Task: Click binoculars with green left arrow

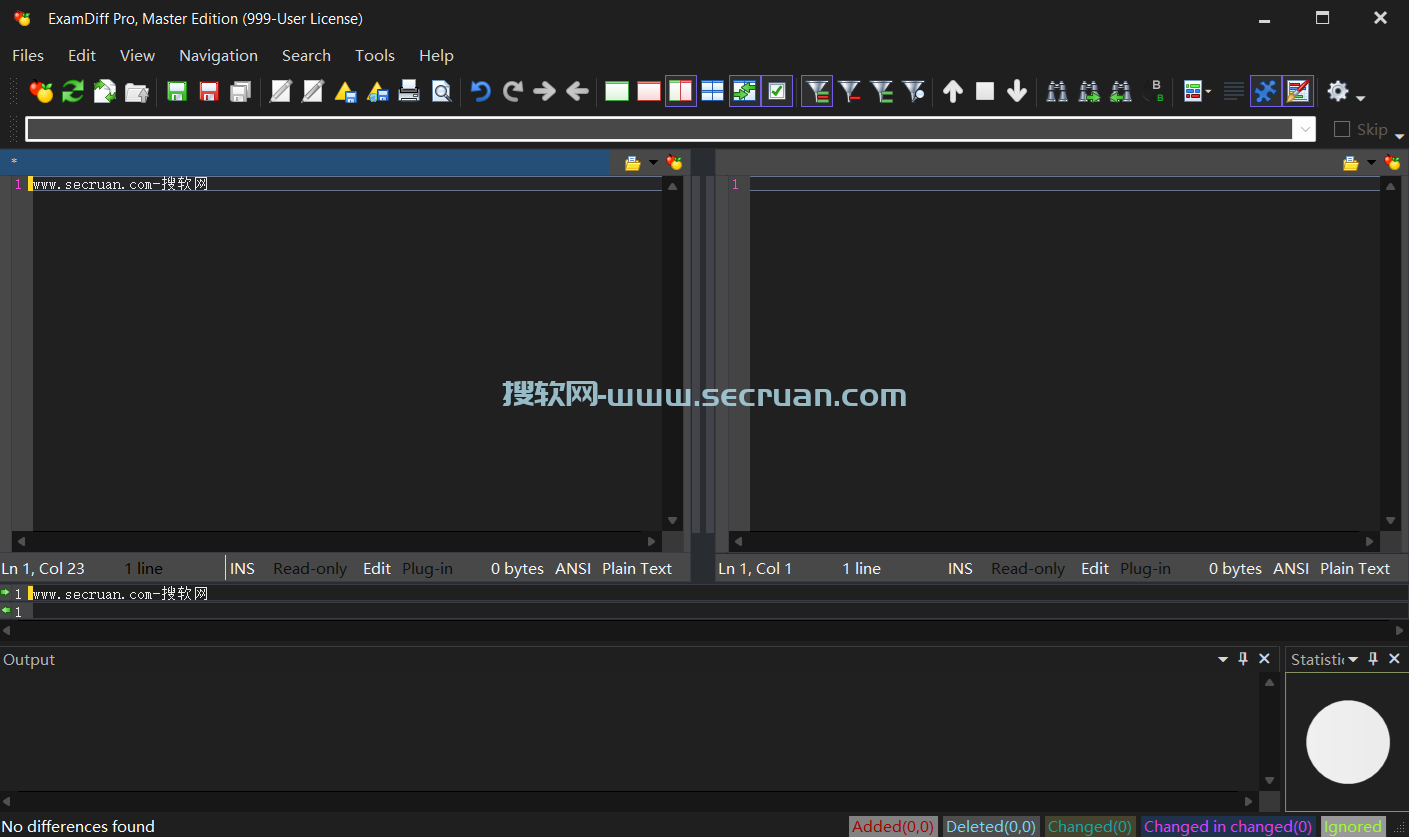Action: [x=1121, y=92]
